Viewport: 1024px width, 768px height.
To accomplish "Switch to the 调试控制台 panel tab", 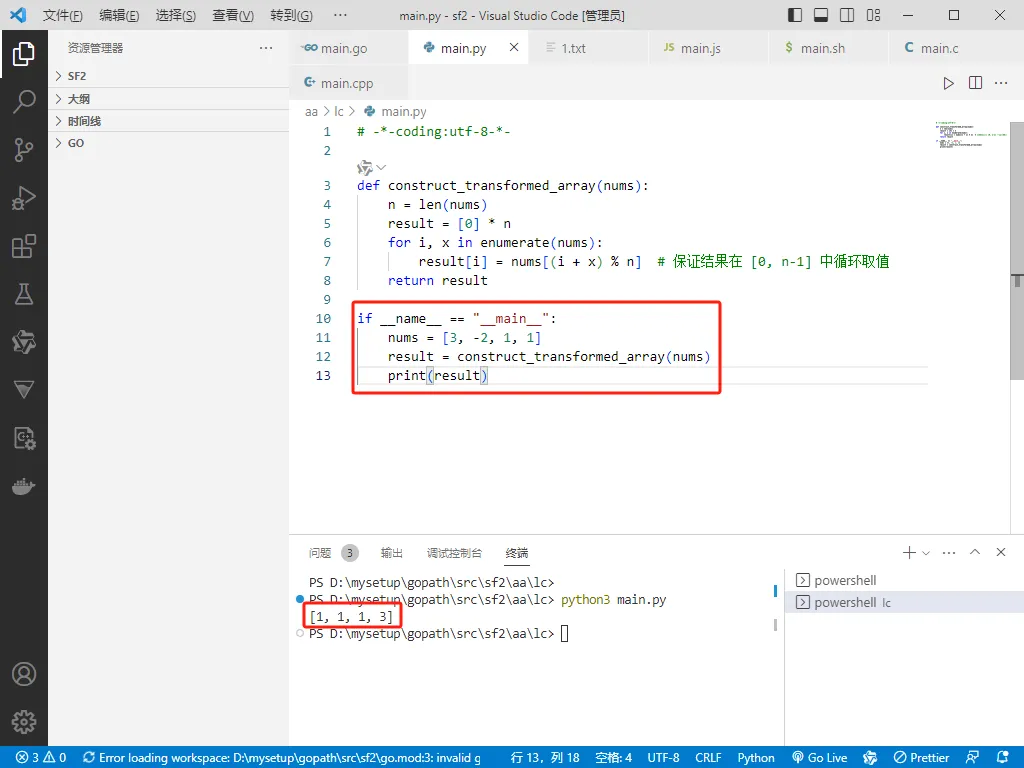I will point(454,553).
